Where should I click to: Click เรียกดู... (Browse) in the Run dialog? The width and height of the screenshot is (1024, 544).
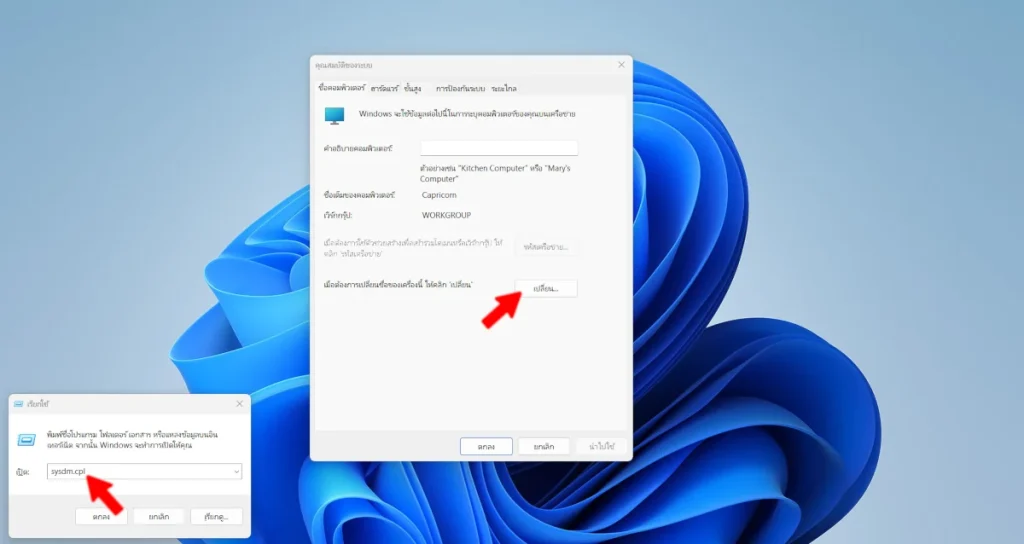(216, 516)
